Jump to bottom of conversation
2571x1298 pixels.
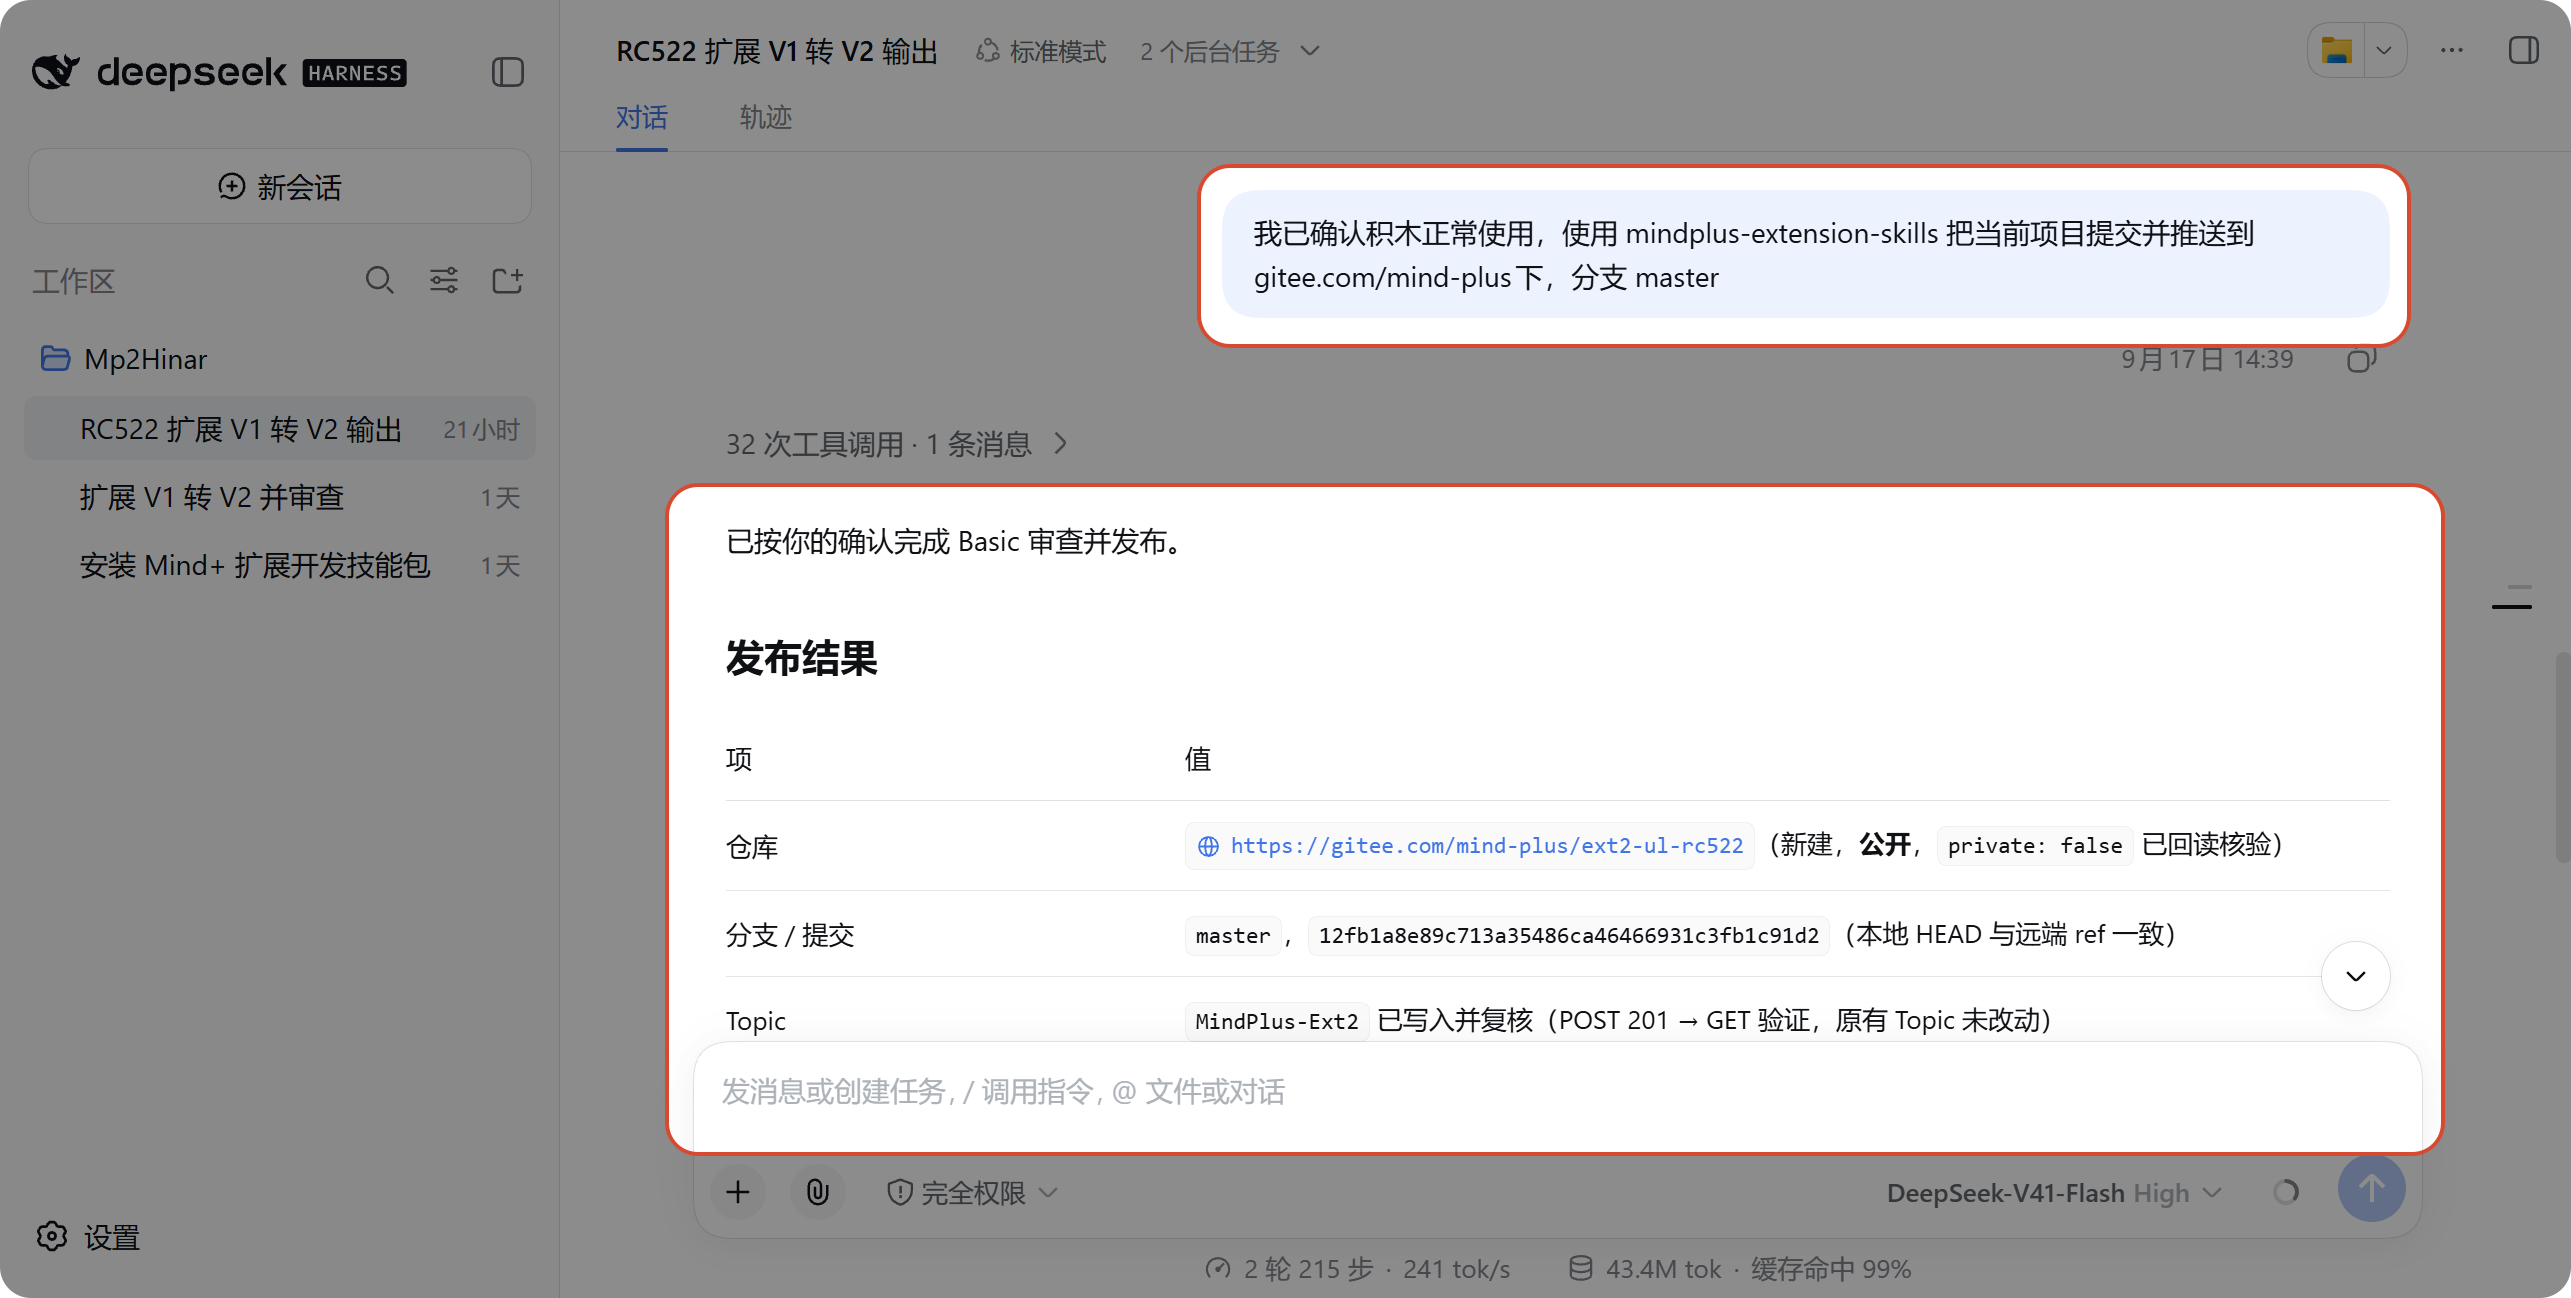coord(2355,976)
